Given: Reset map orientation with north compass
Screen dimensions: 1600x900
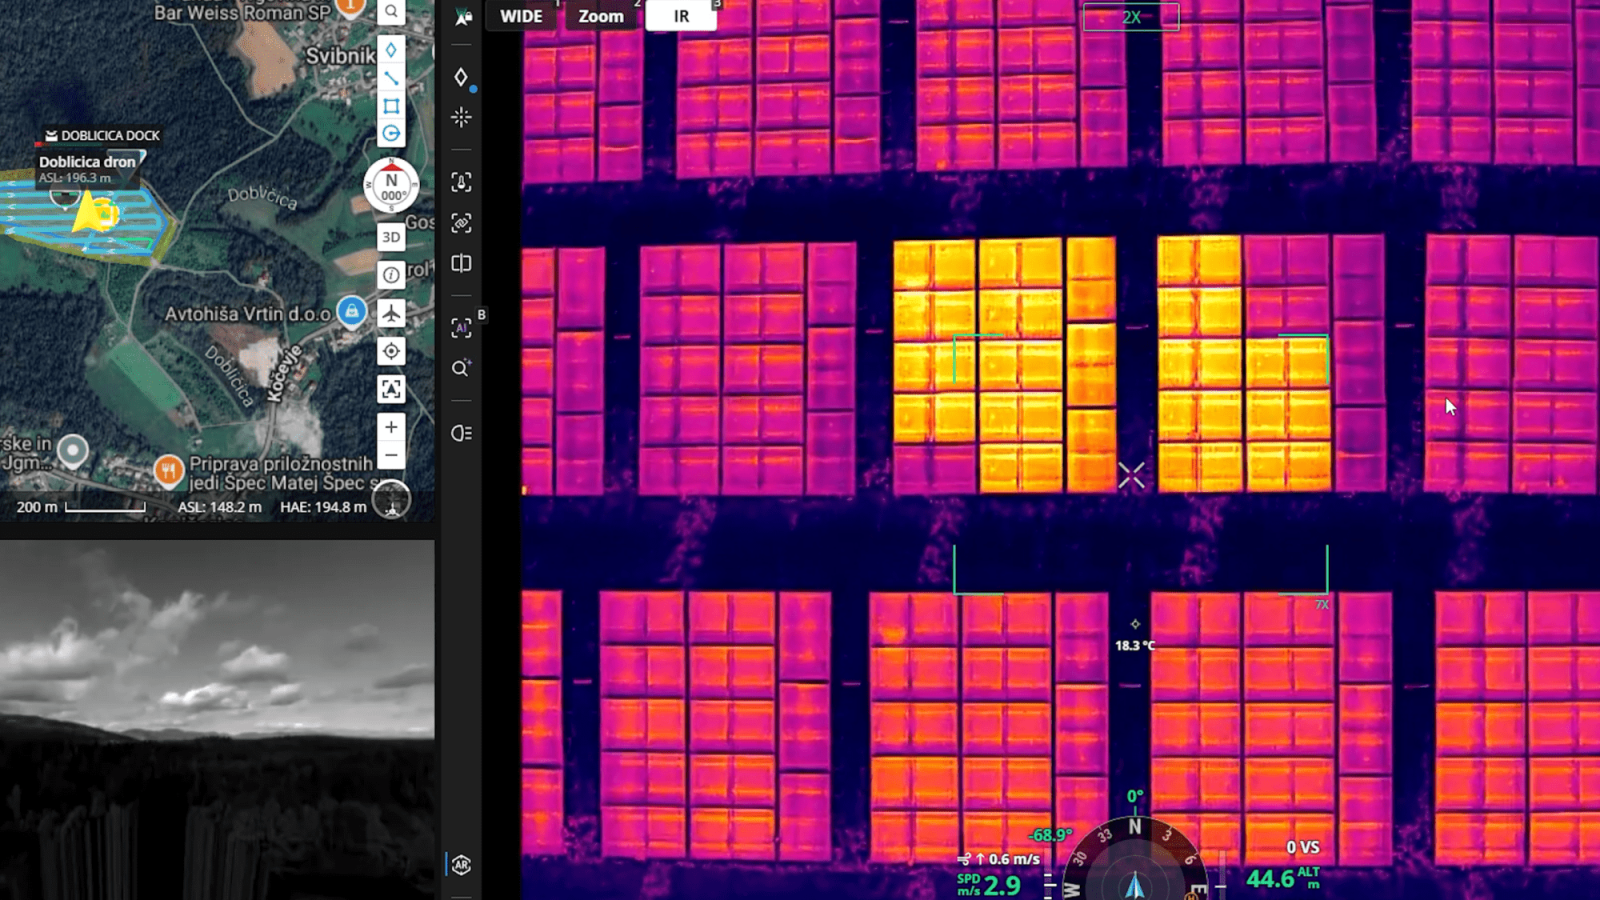Looking at the screenshot, I should coord(391,186).
